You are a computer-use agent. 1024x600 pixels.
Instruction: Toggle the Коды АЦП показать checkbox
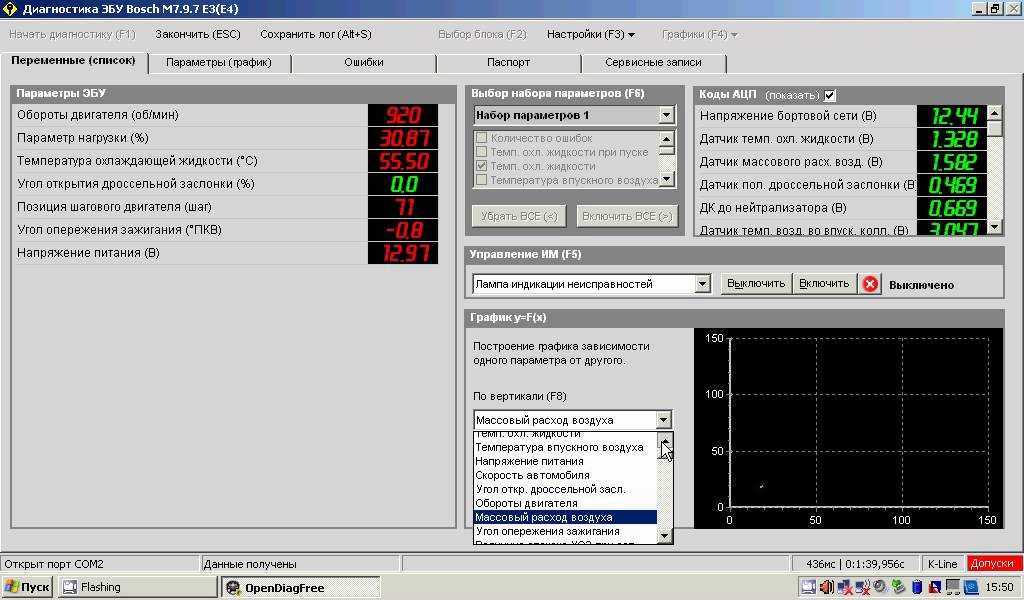[829, 95]
